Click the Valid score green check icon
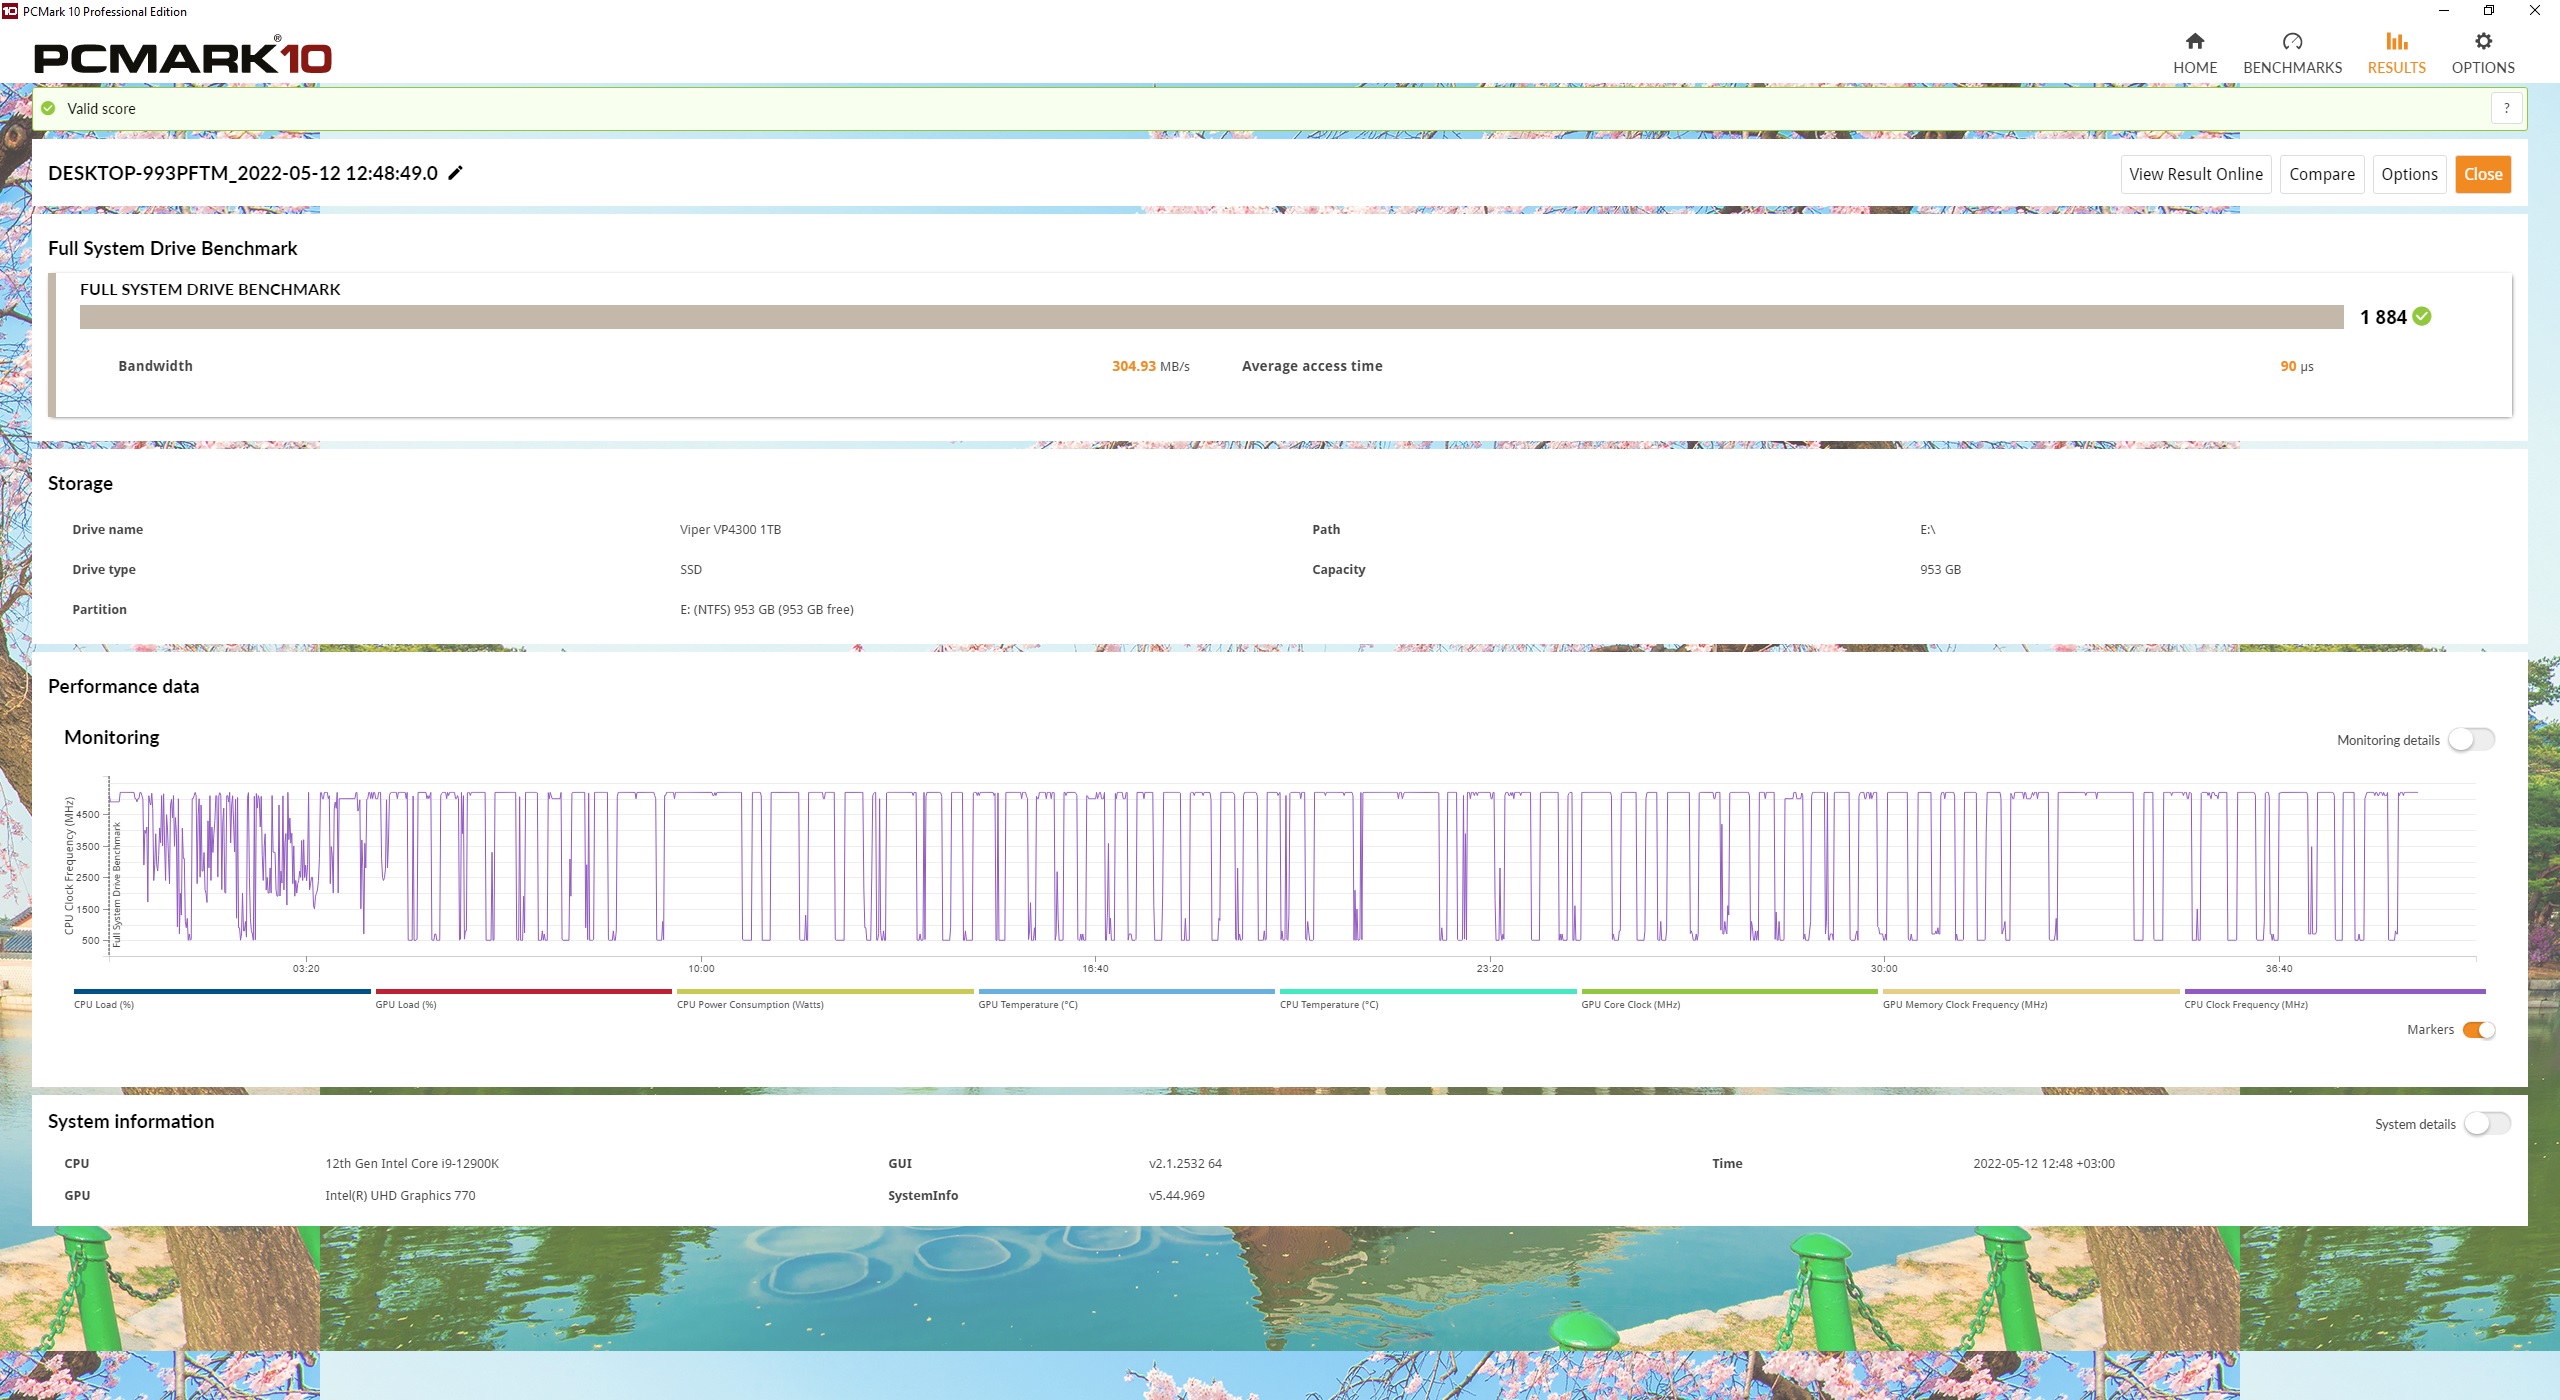This screenshot has height=1400, width=2560. pyautogui.click(x=48, y=109)
